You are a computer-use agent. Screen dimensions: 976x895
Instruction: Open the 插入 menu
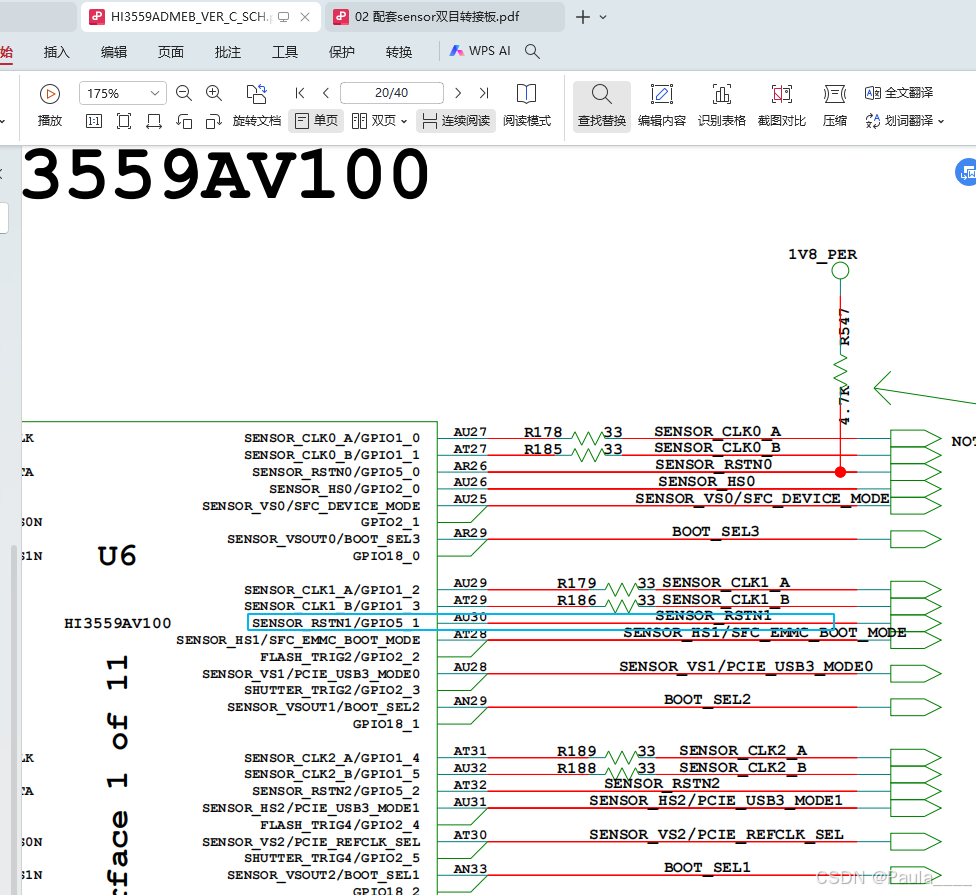[x=57, y=52]
